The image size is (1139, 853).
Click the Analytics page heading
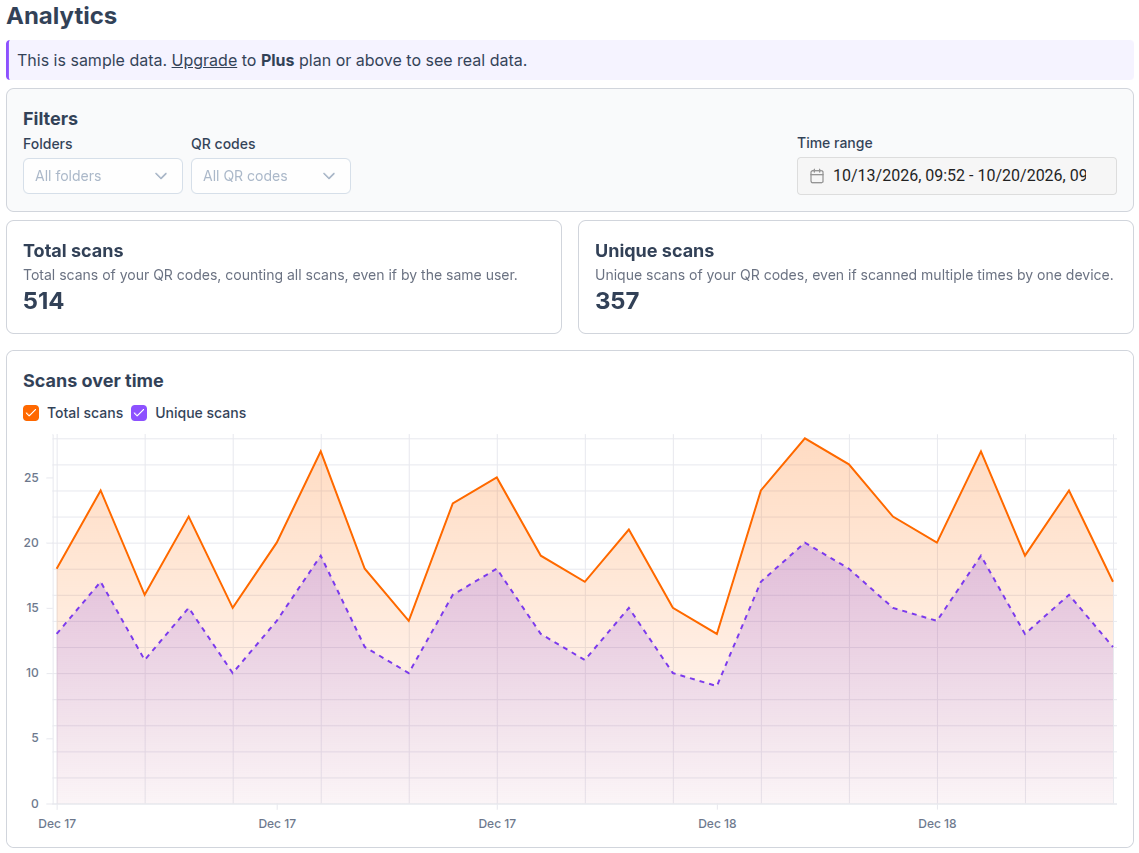[x=62, y=15]
